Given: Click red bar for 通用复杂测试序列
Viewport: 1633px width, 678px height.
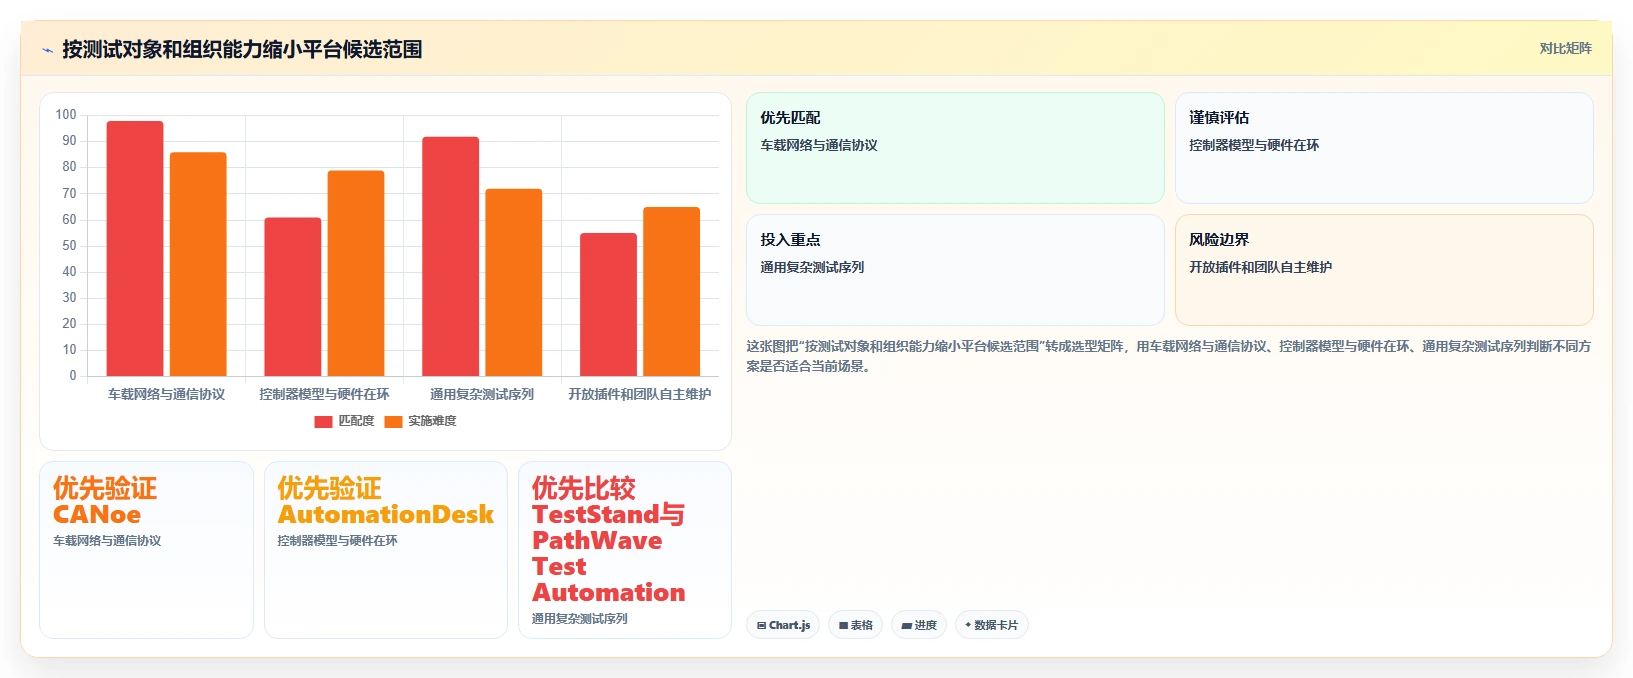Looking at the screenshot, I should coord(451,256).
